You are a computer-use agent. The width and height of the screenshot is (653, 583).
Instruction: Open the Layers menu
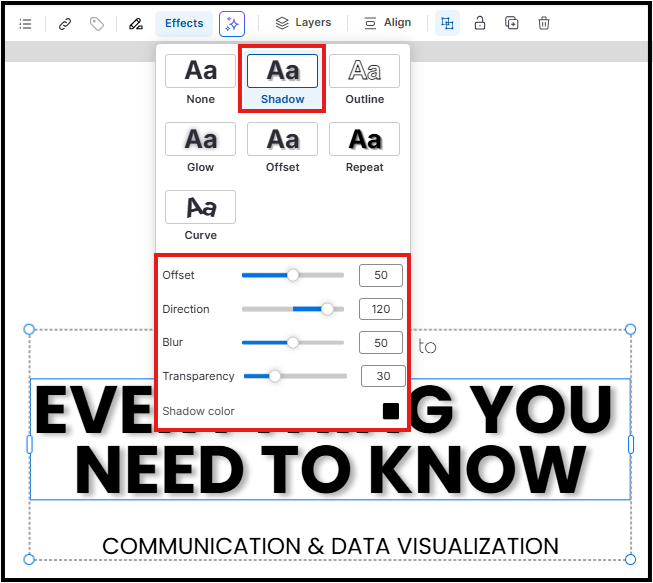tap(303, 23)
